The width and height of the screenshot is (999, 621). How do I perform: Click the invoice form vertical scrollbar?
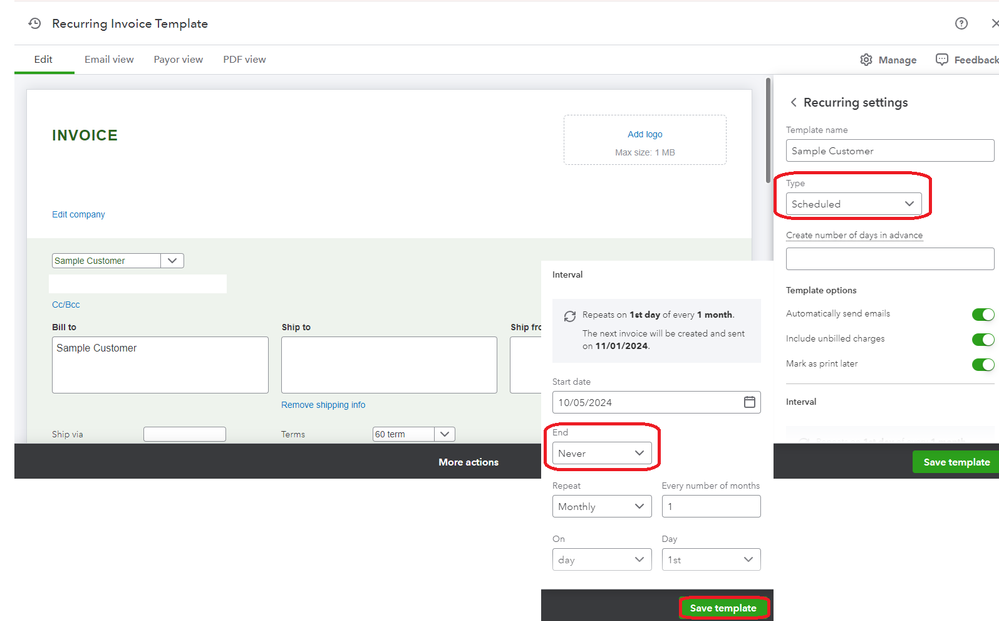[768, 131]
